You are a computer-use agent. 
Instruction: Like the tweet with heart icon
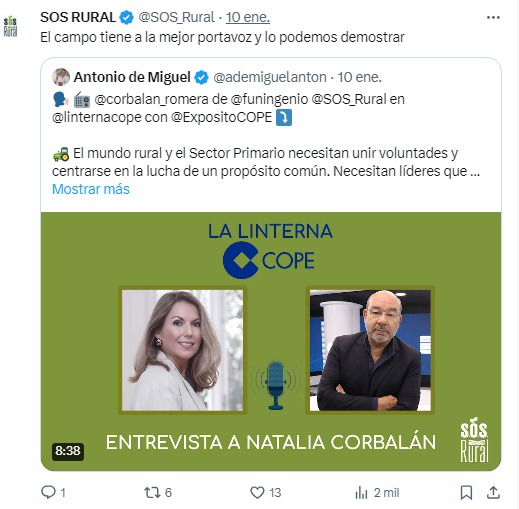pyautogui.click(x=257, y=492)
